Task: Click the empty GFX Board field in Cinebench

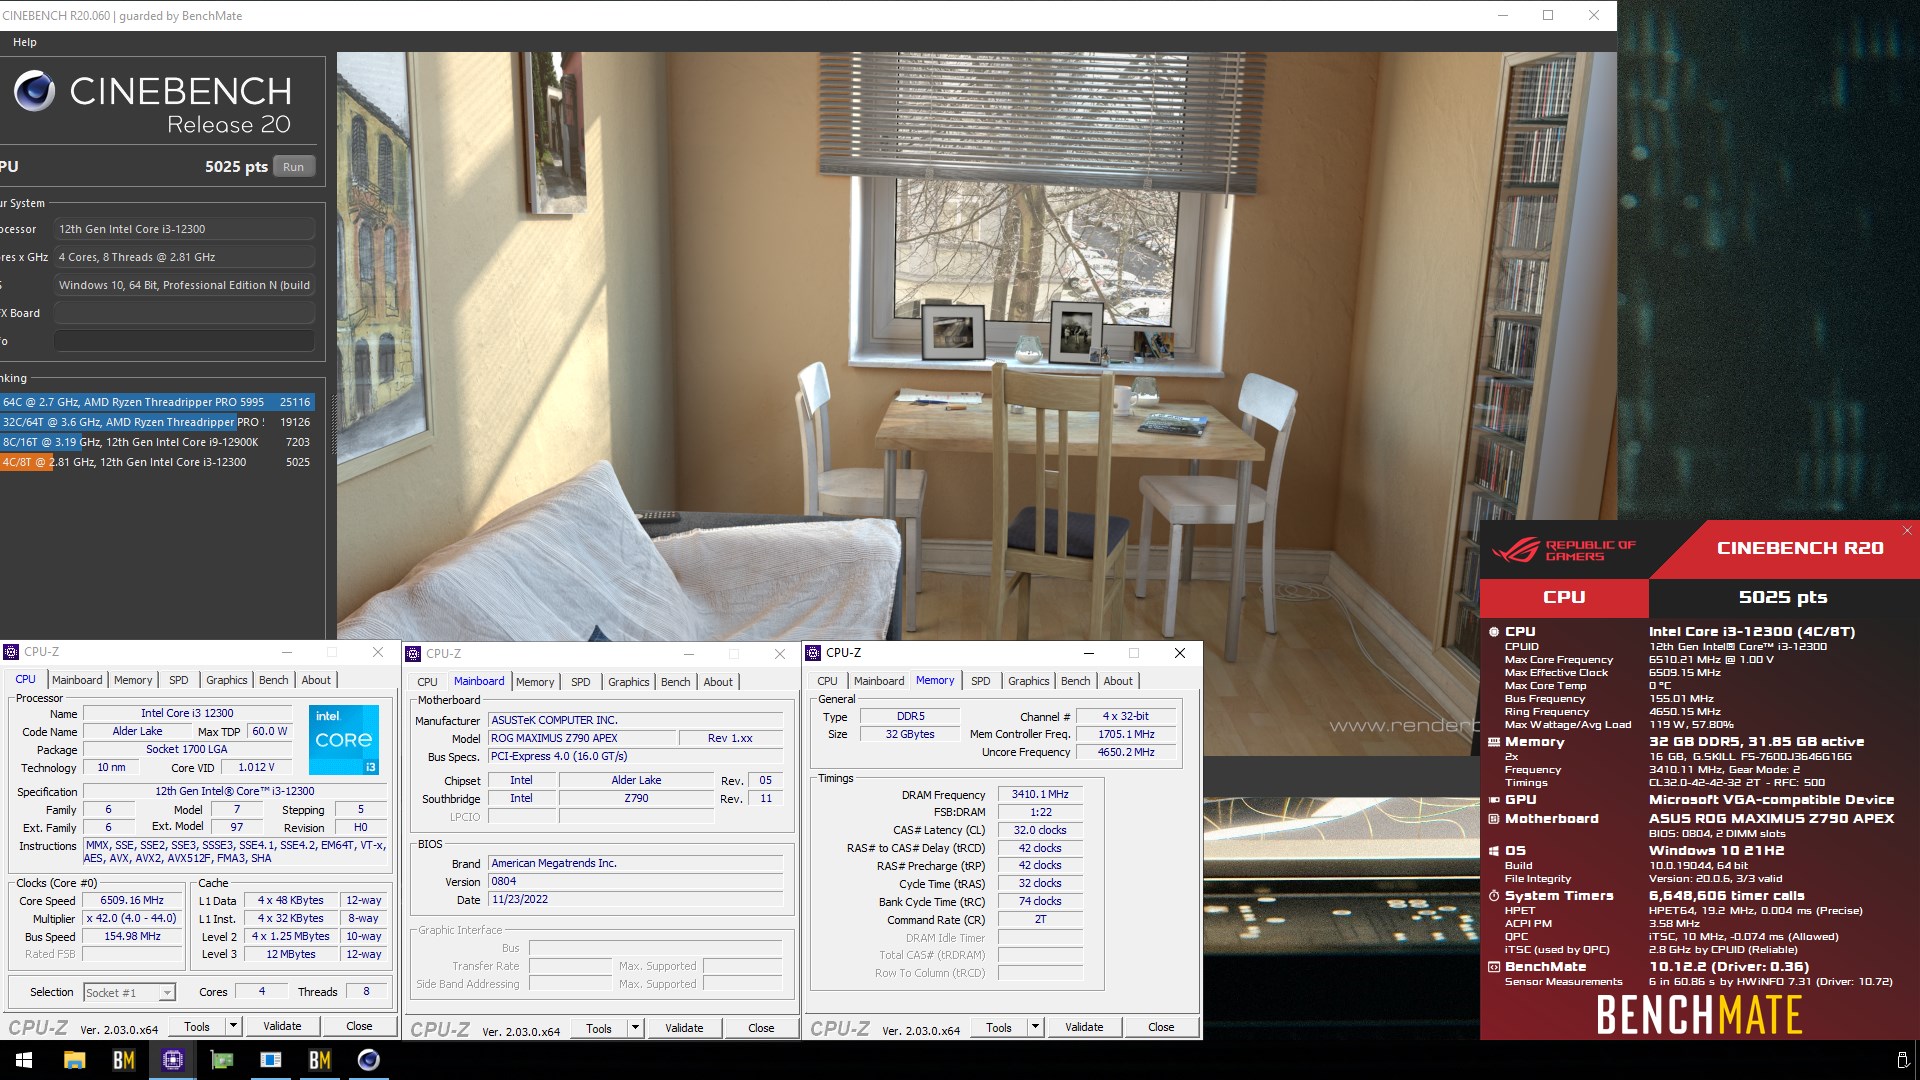Action: click(x=184, y=313)
